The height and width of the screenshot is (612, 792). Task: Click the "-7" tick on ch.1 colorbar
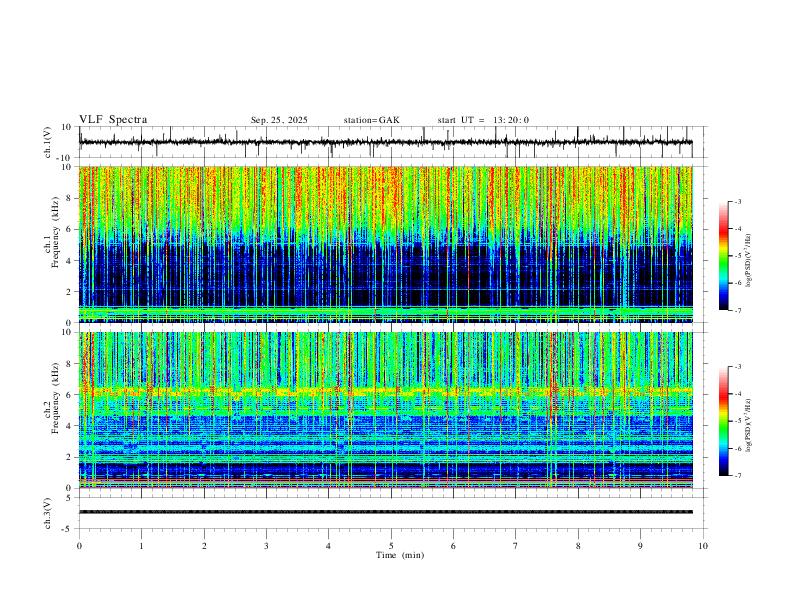(x=737, y=310)
